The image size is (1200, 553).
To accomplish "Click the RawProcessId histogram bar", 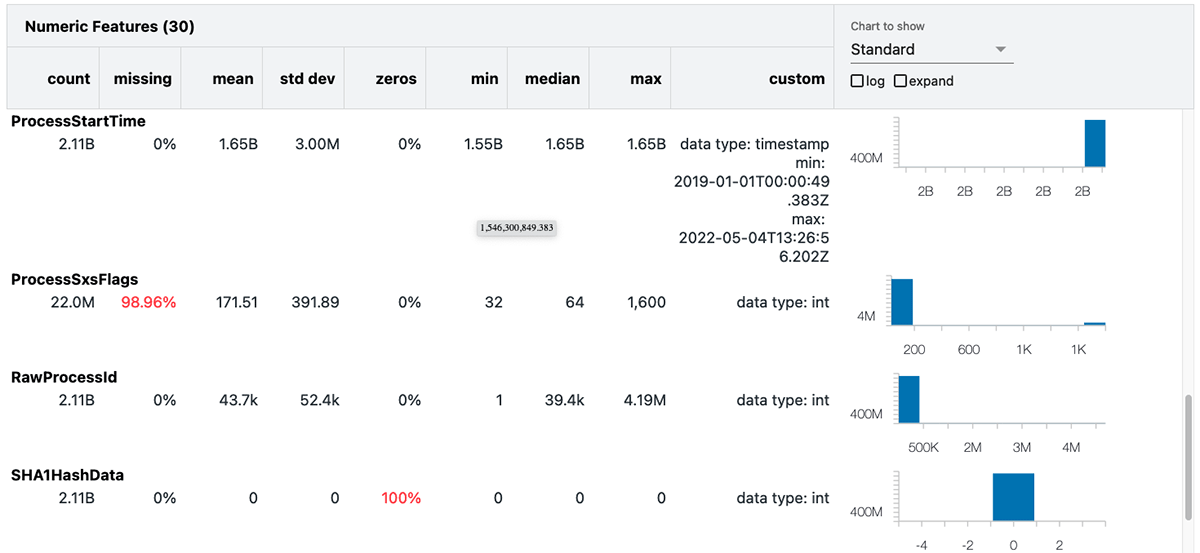I will (908, 399).
